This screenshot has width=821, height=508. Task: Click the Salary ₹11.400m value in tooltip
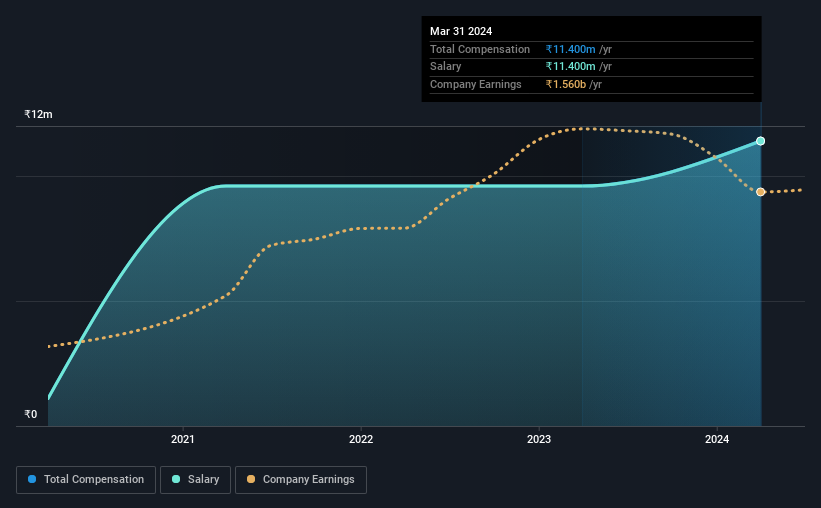pyautogui.click(x=570, y=67)
